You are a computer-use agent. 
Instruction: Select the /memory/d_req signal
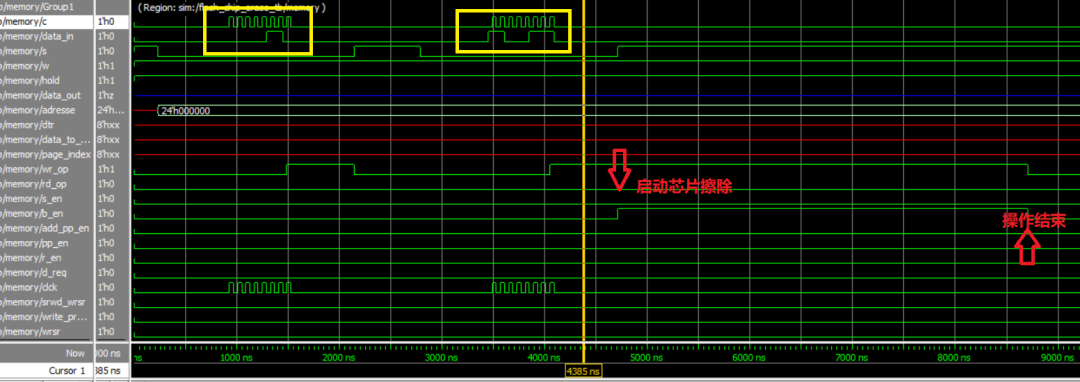[46, 273]
